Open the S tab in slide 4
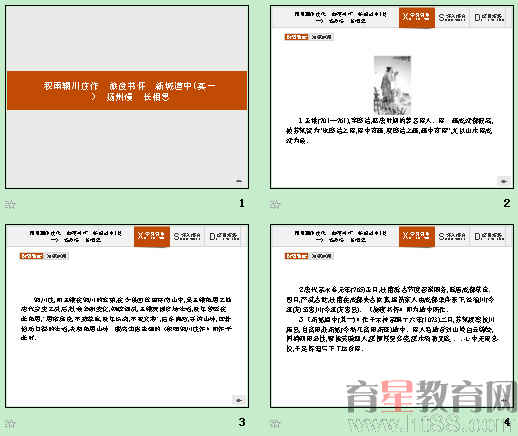This screenshot has width=518, height=436. click(452, 236)
